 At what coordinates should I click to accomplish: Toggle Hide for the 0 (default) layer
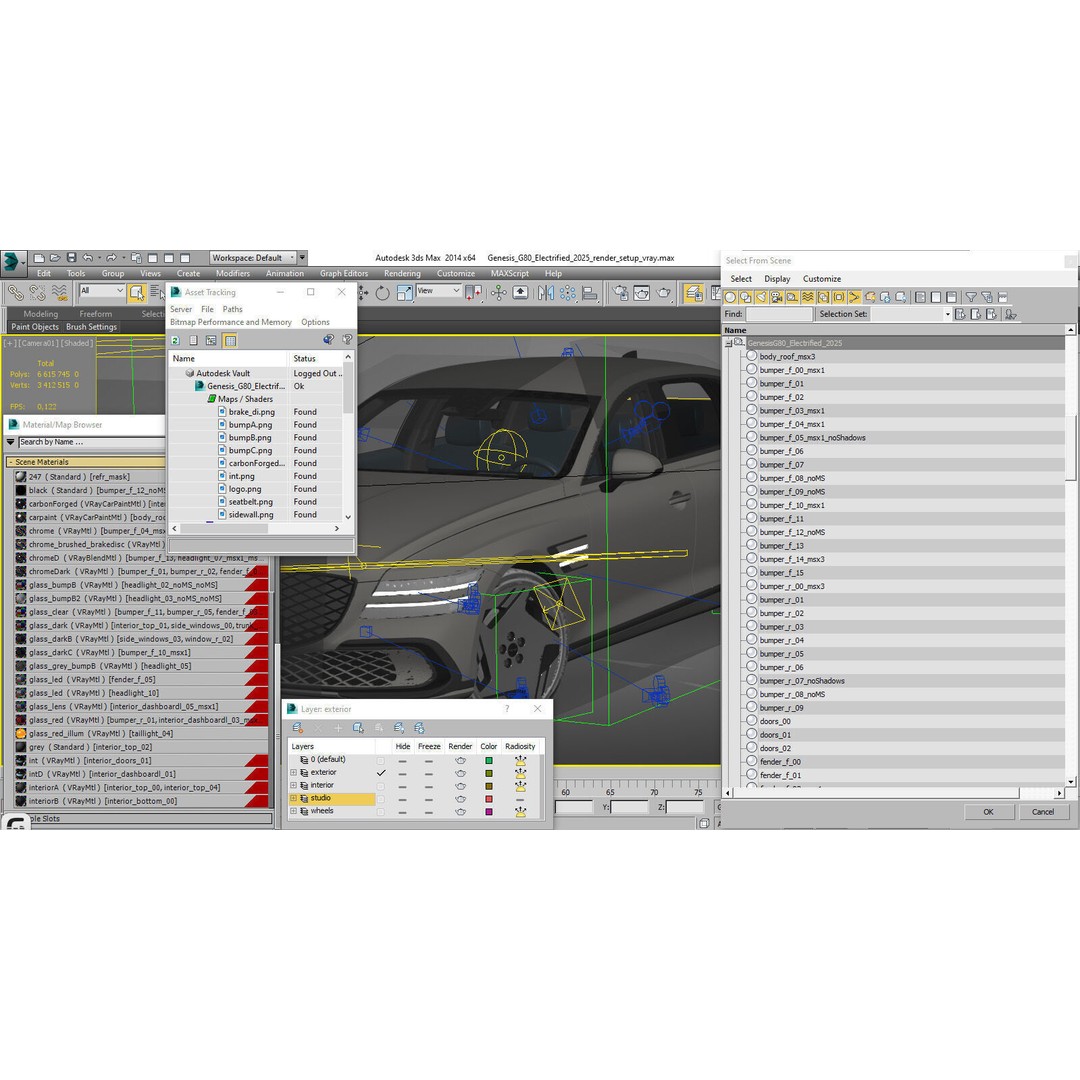(x=402, y=760)
